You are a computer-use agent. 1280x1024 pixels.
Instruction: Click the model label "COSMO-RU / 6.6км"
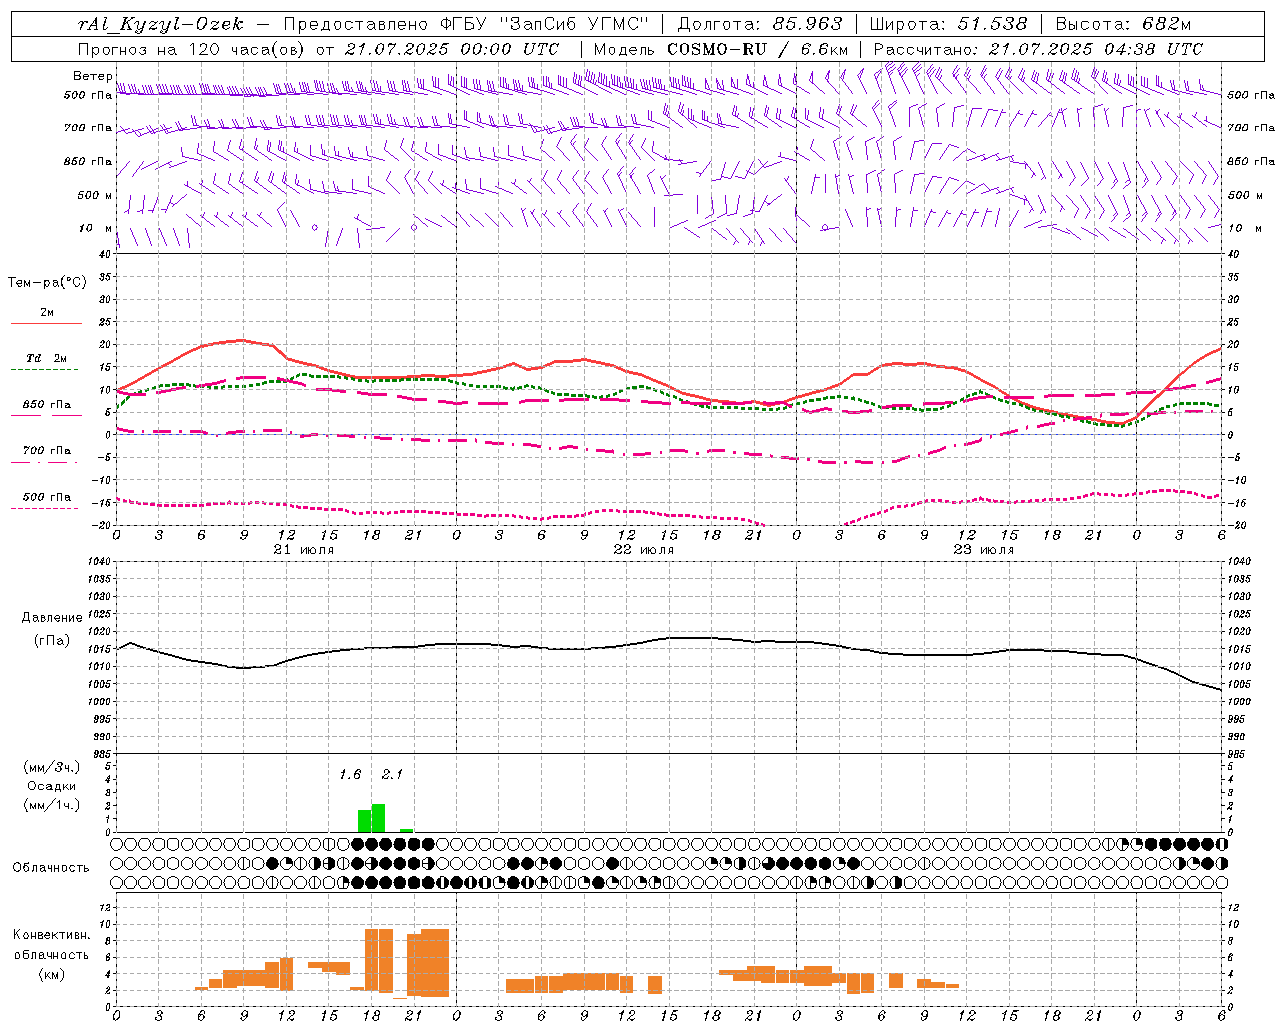(758, 48)
